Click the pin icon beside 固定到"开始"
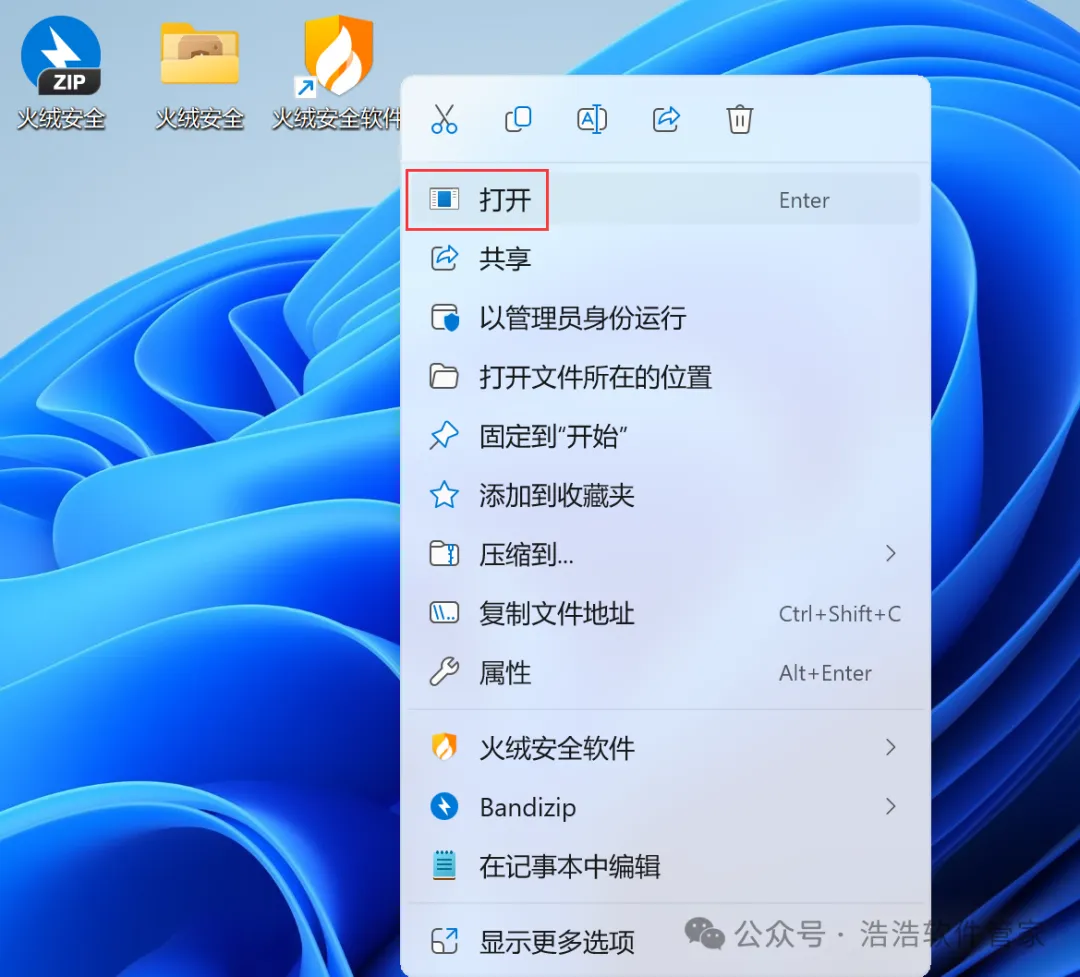 tap(444, 435)
